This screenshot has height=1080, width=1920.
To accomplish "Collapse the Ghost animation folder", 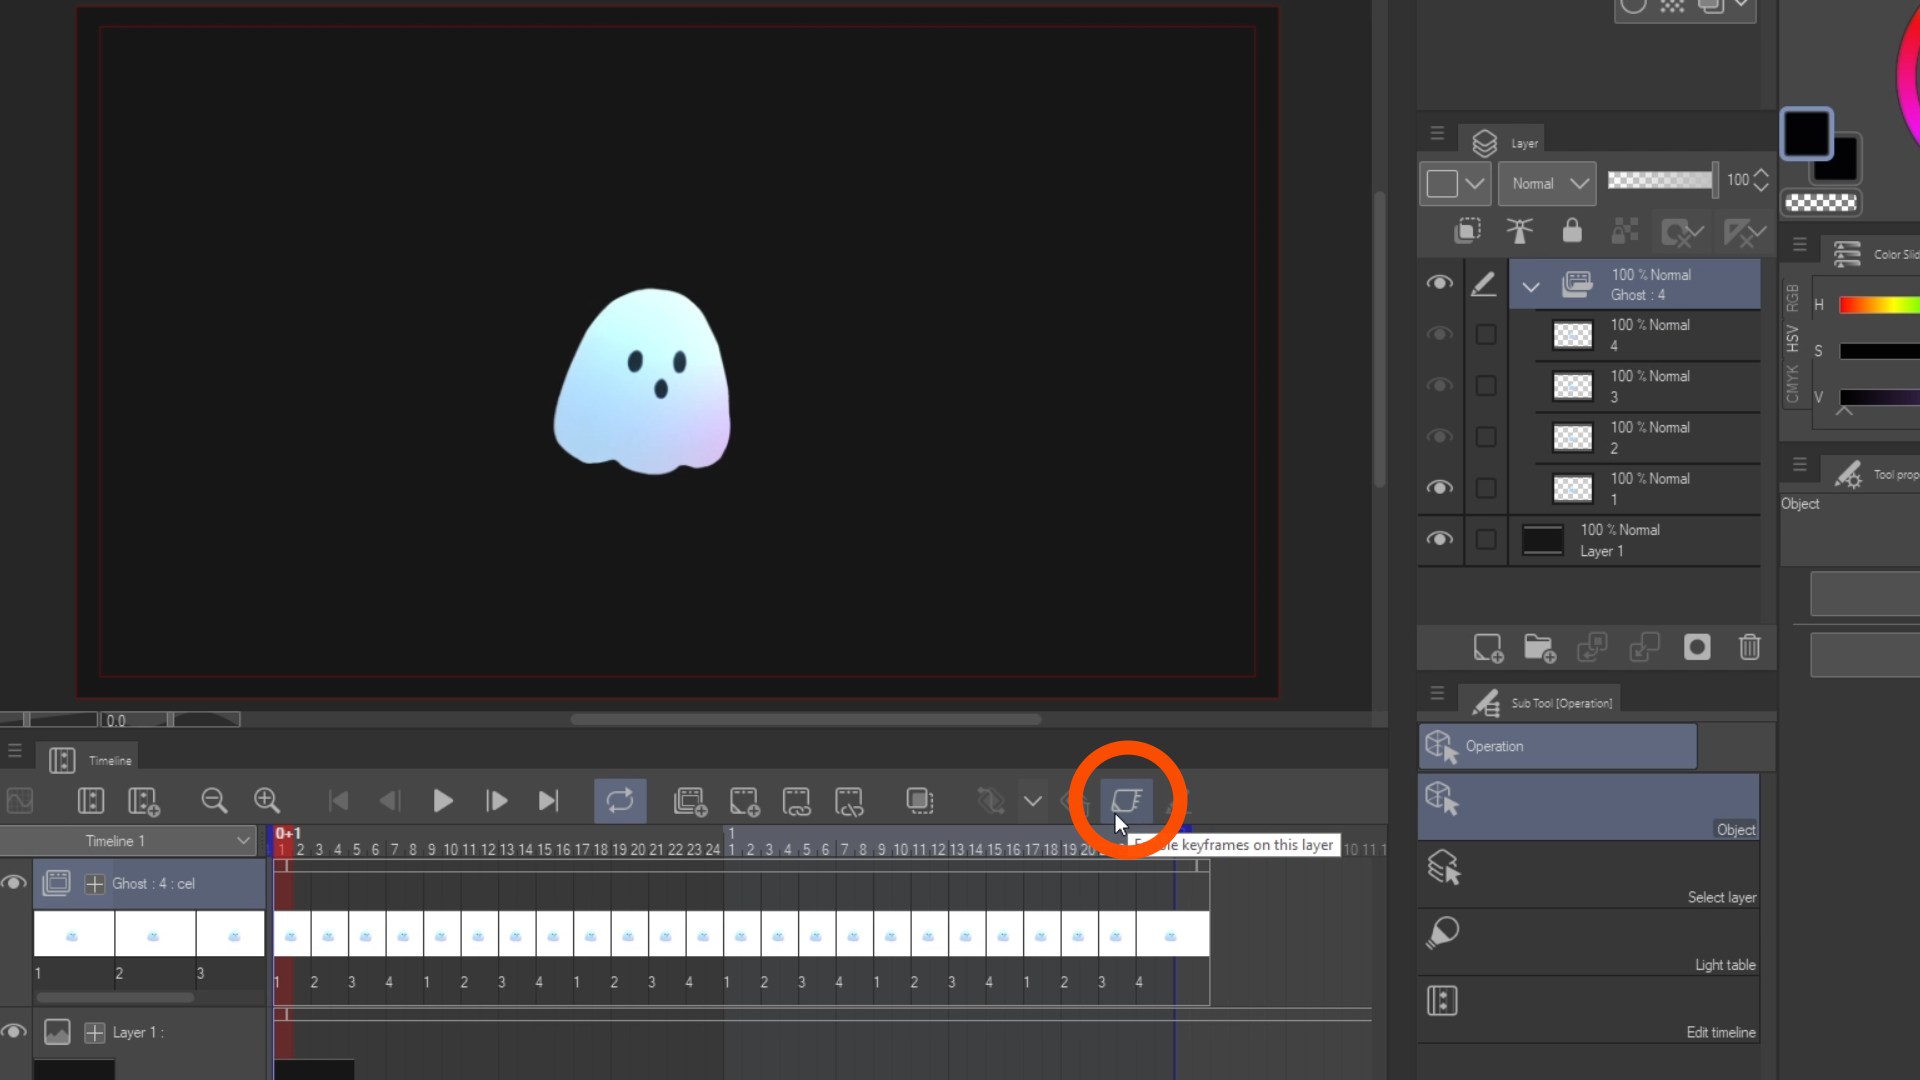I will click(1530, 286).
